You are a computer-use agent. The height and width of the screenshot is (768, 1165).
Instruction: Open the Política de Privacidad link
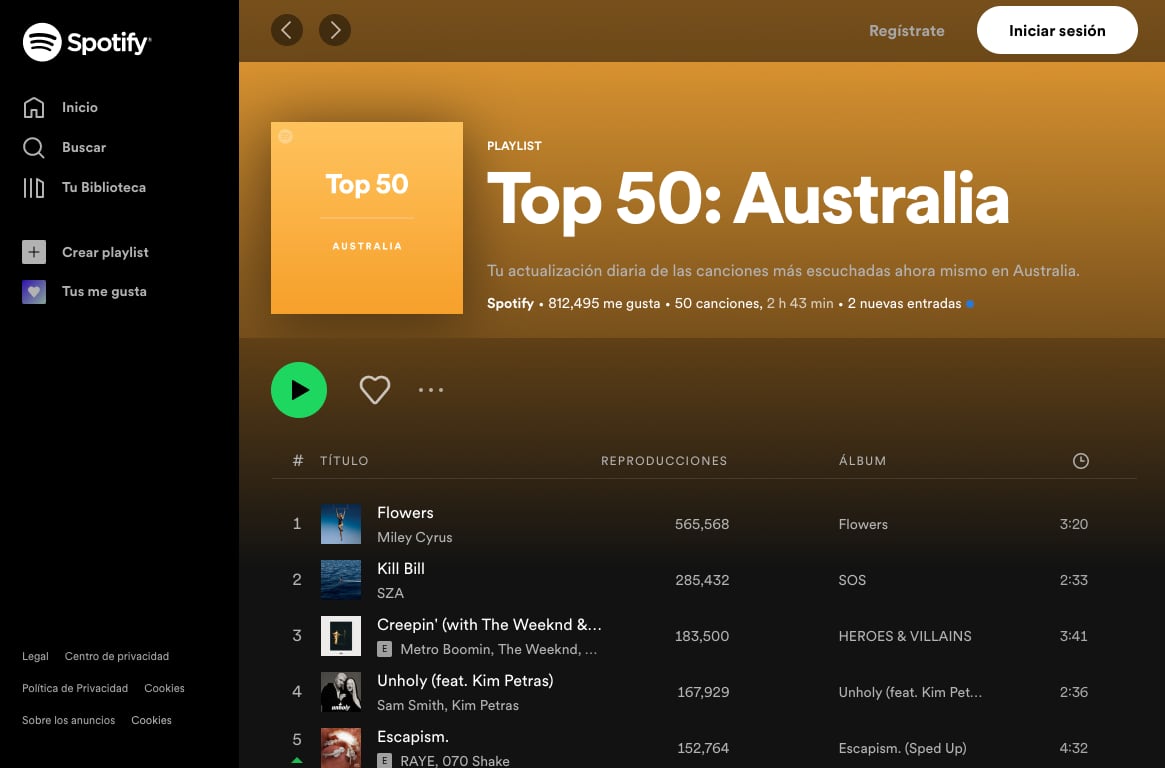tap(75, 688)
